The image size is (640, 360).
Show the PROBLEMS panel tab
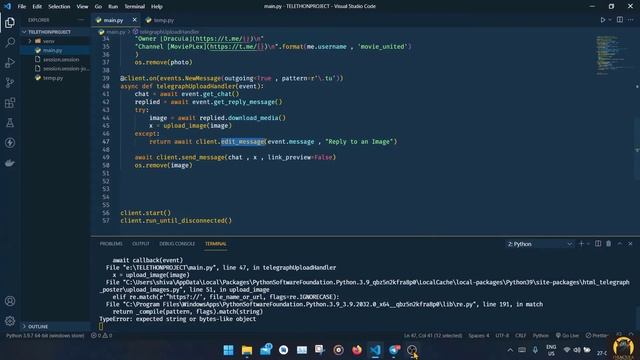[x=111, y=244]
